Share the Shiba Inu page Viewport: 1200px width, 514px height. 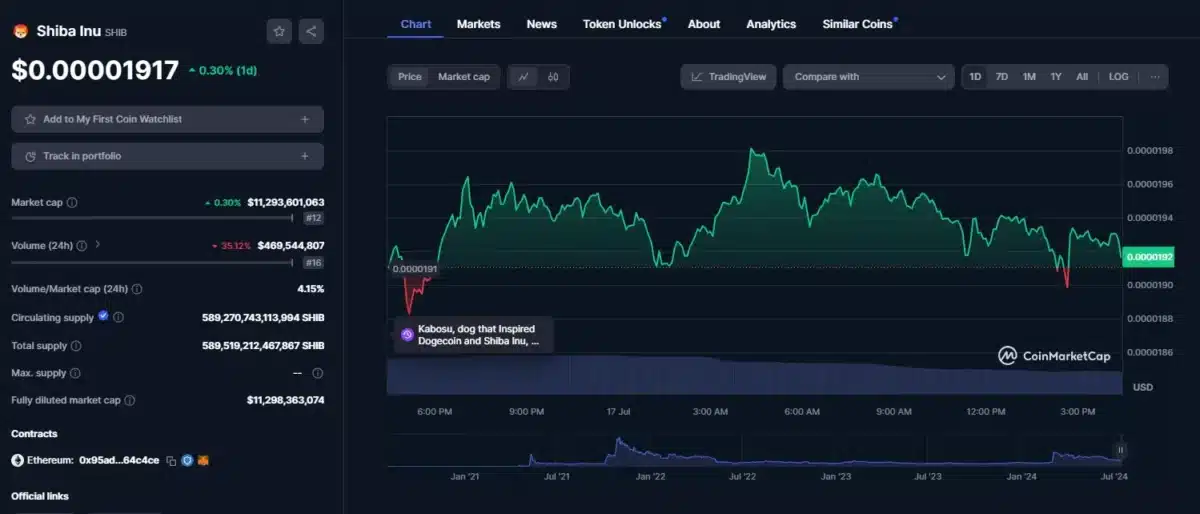tap(311, 31)
